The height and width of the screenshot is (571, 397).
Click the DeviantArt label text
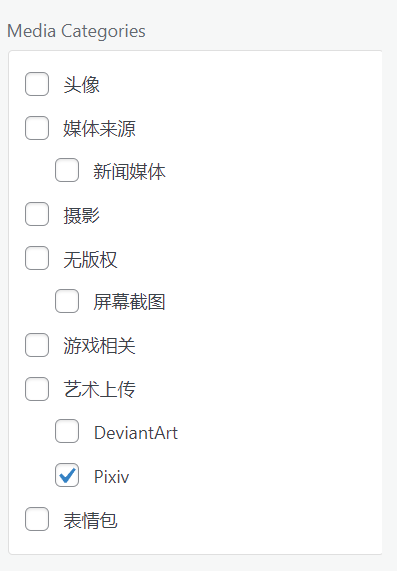pyautogui.click(x=136, y=433)
